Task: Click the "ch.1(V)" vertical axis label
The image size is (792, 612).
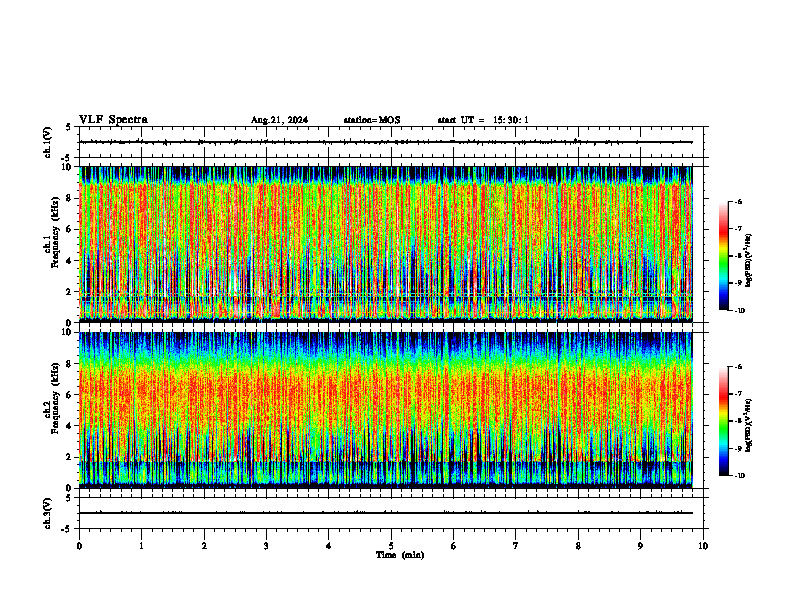Action: [x=48, y=142]
